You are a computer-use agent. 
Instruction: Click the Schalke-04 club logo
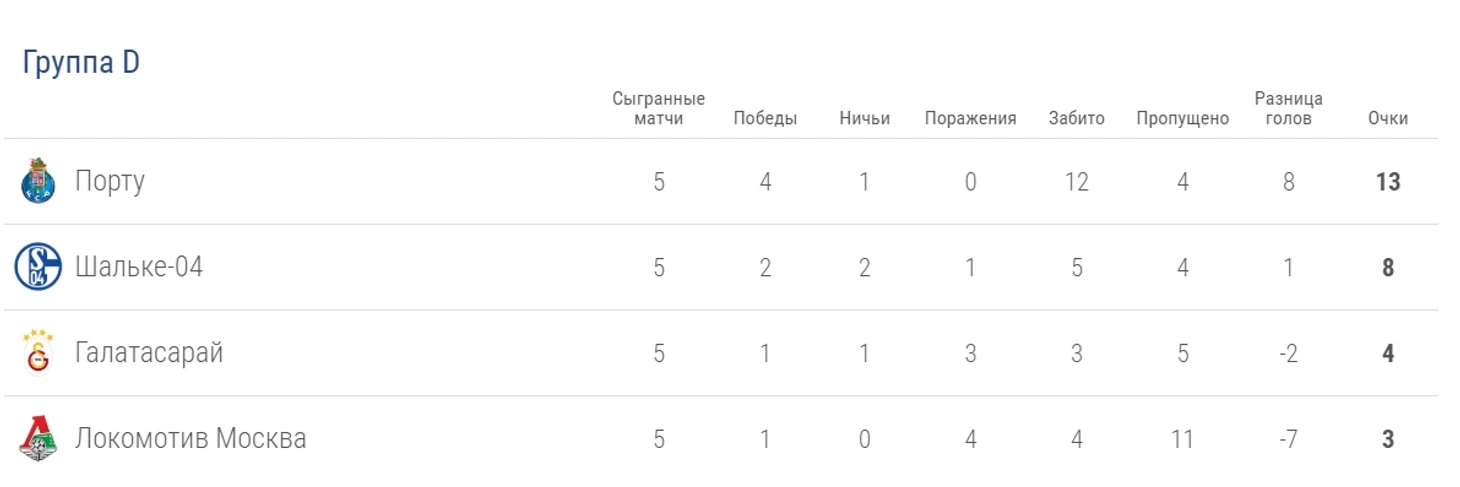click(38, 267)
